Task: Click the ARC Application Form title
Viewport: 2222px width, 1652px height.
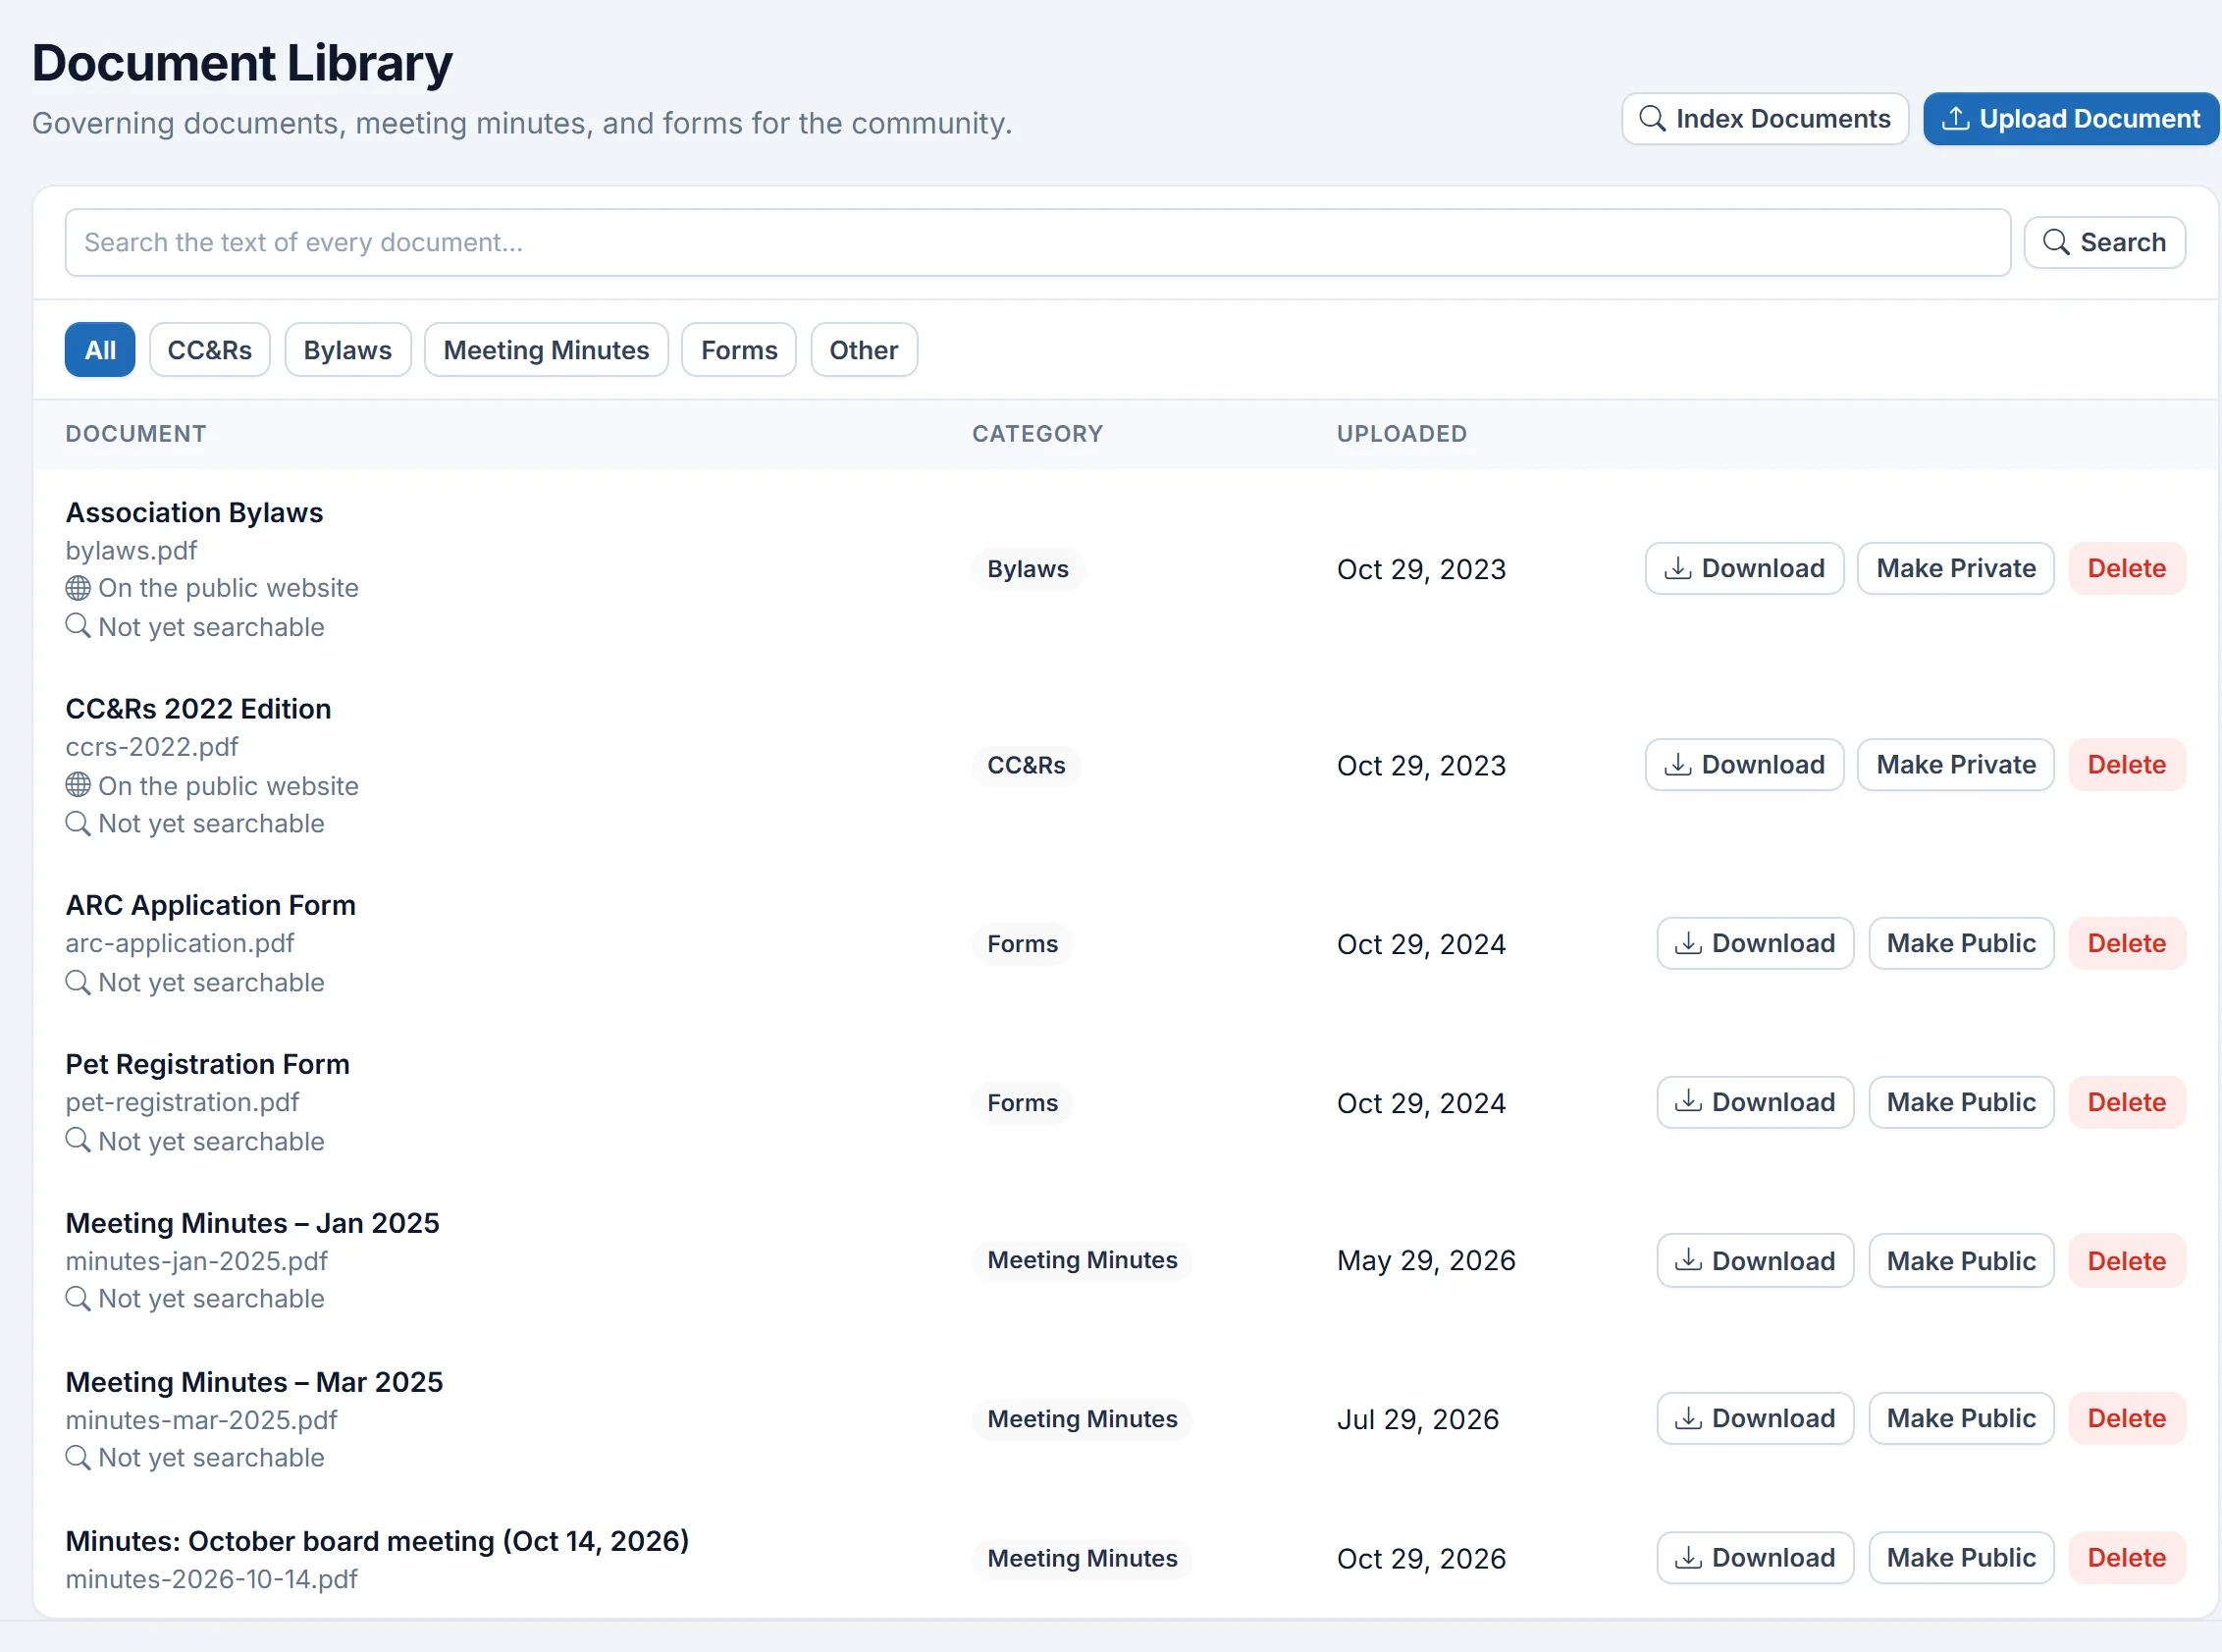Action: coord(210,905)
